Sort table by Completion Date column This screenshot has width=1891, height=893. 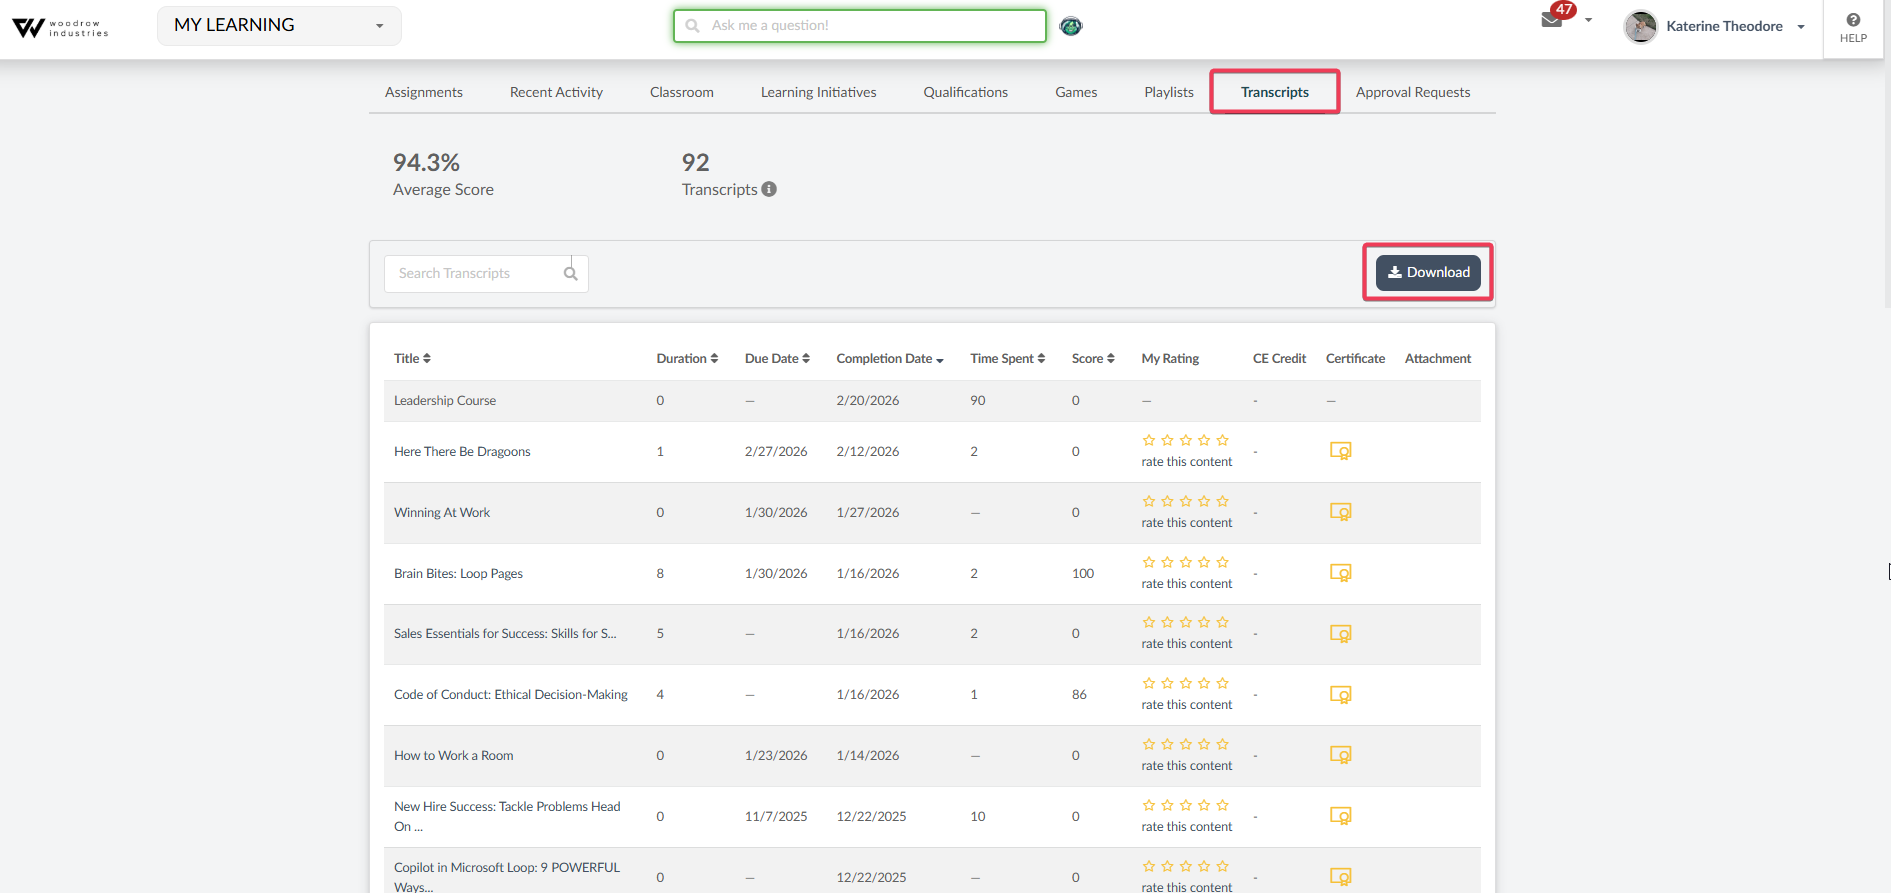coord(890,358)
